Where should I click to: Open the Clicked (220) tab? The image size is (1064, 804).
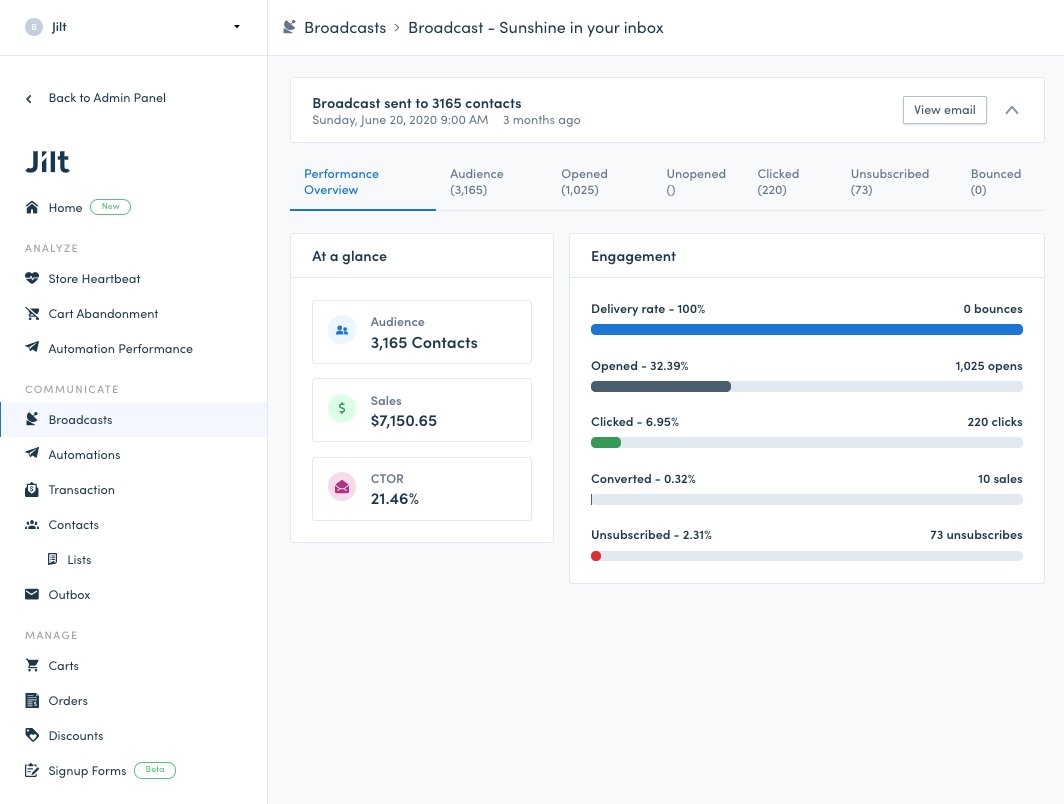[778, 182]
